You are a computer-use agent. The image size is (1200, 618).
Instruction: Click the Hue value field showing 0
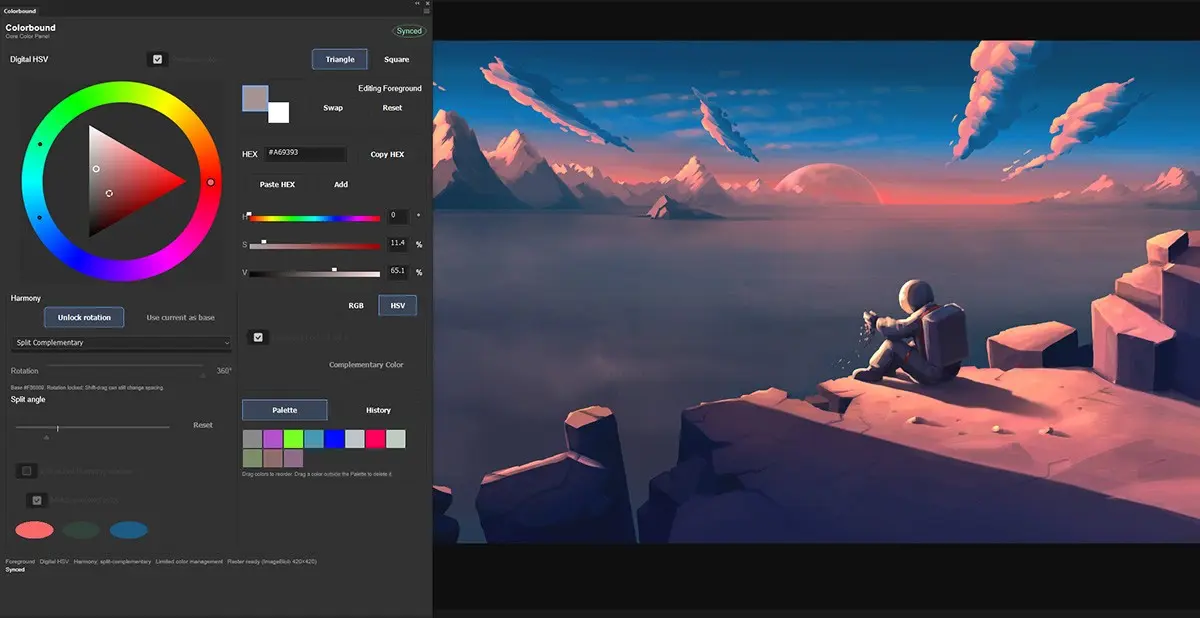[x=398, y=215]
